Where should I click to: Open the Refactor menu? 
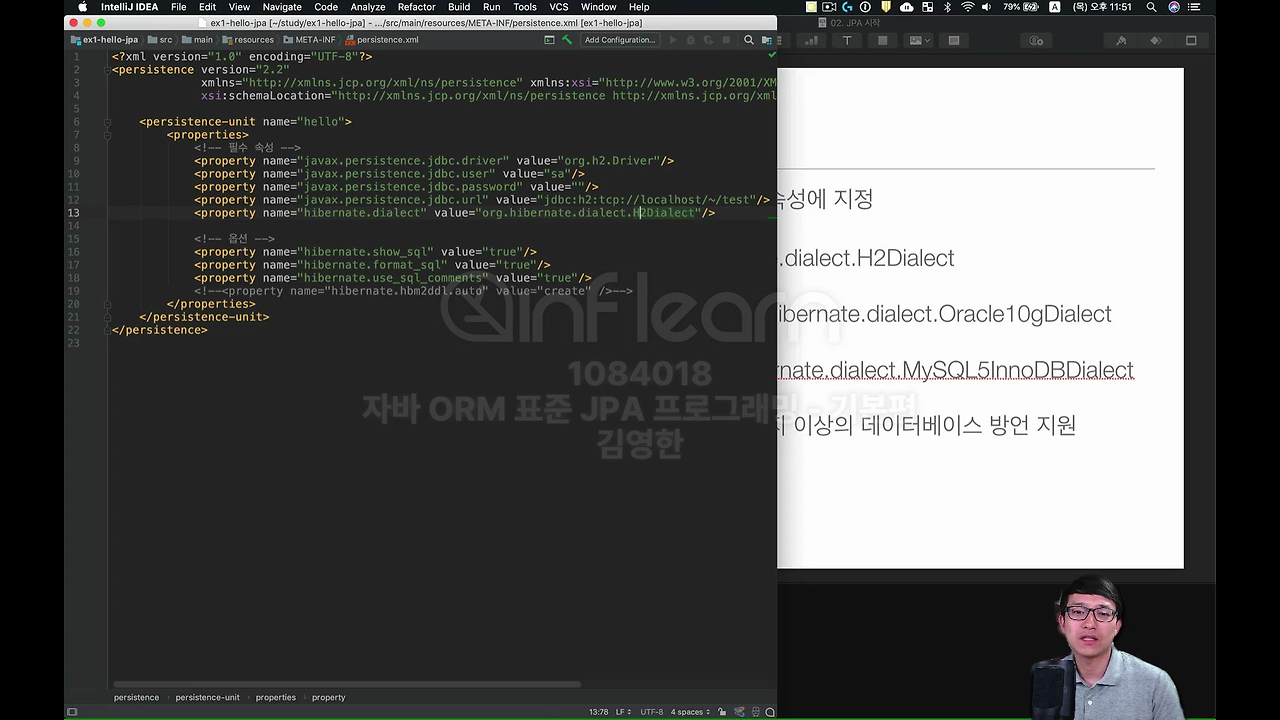(x=416, y=7)
